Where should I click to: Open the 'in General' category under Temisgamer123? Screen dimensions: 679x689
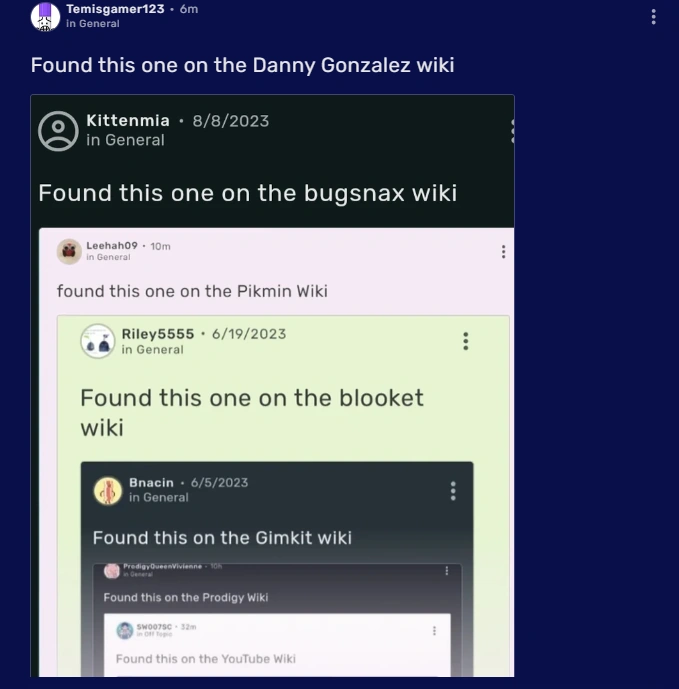[93, 24]
